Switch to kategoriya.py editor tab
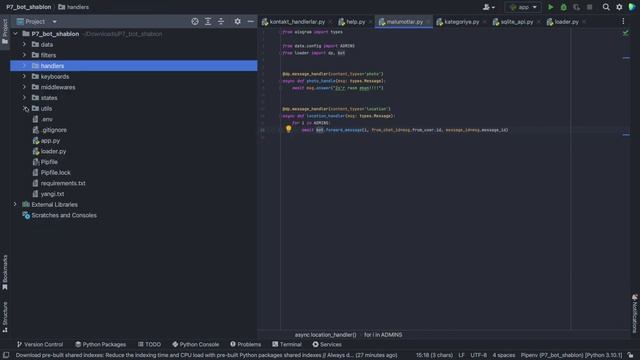Screen dimensions: 640x360 coord(458,22)
